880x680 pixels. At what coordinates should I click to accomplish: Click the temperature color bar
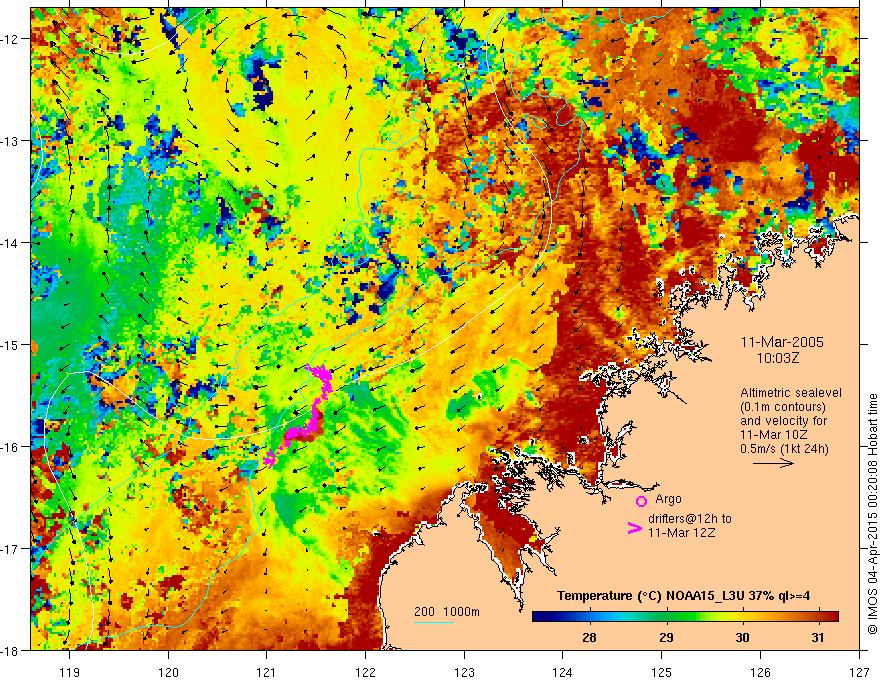[x=685, y=617]
